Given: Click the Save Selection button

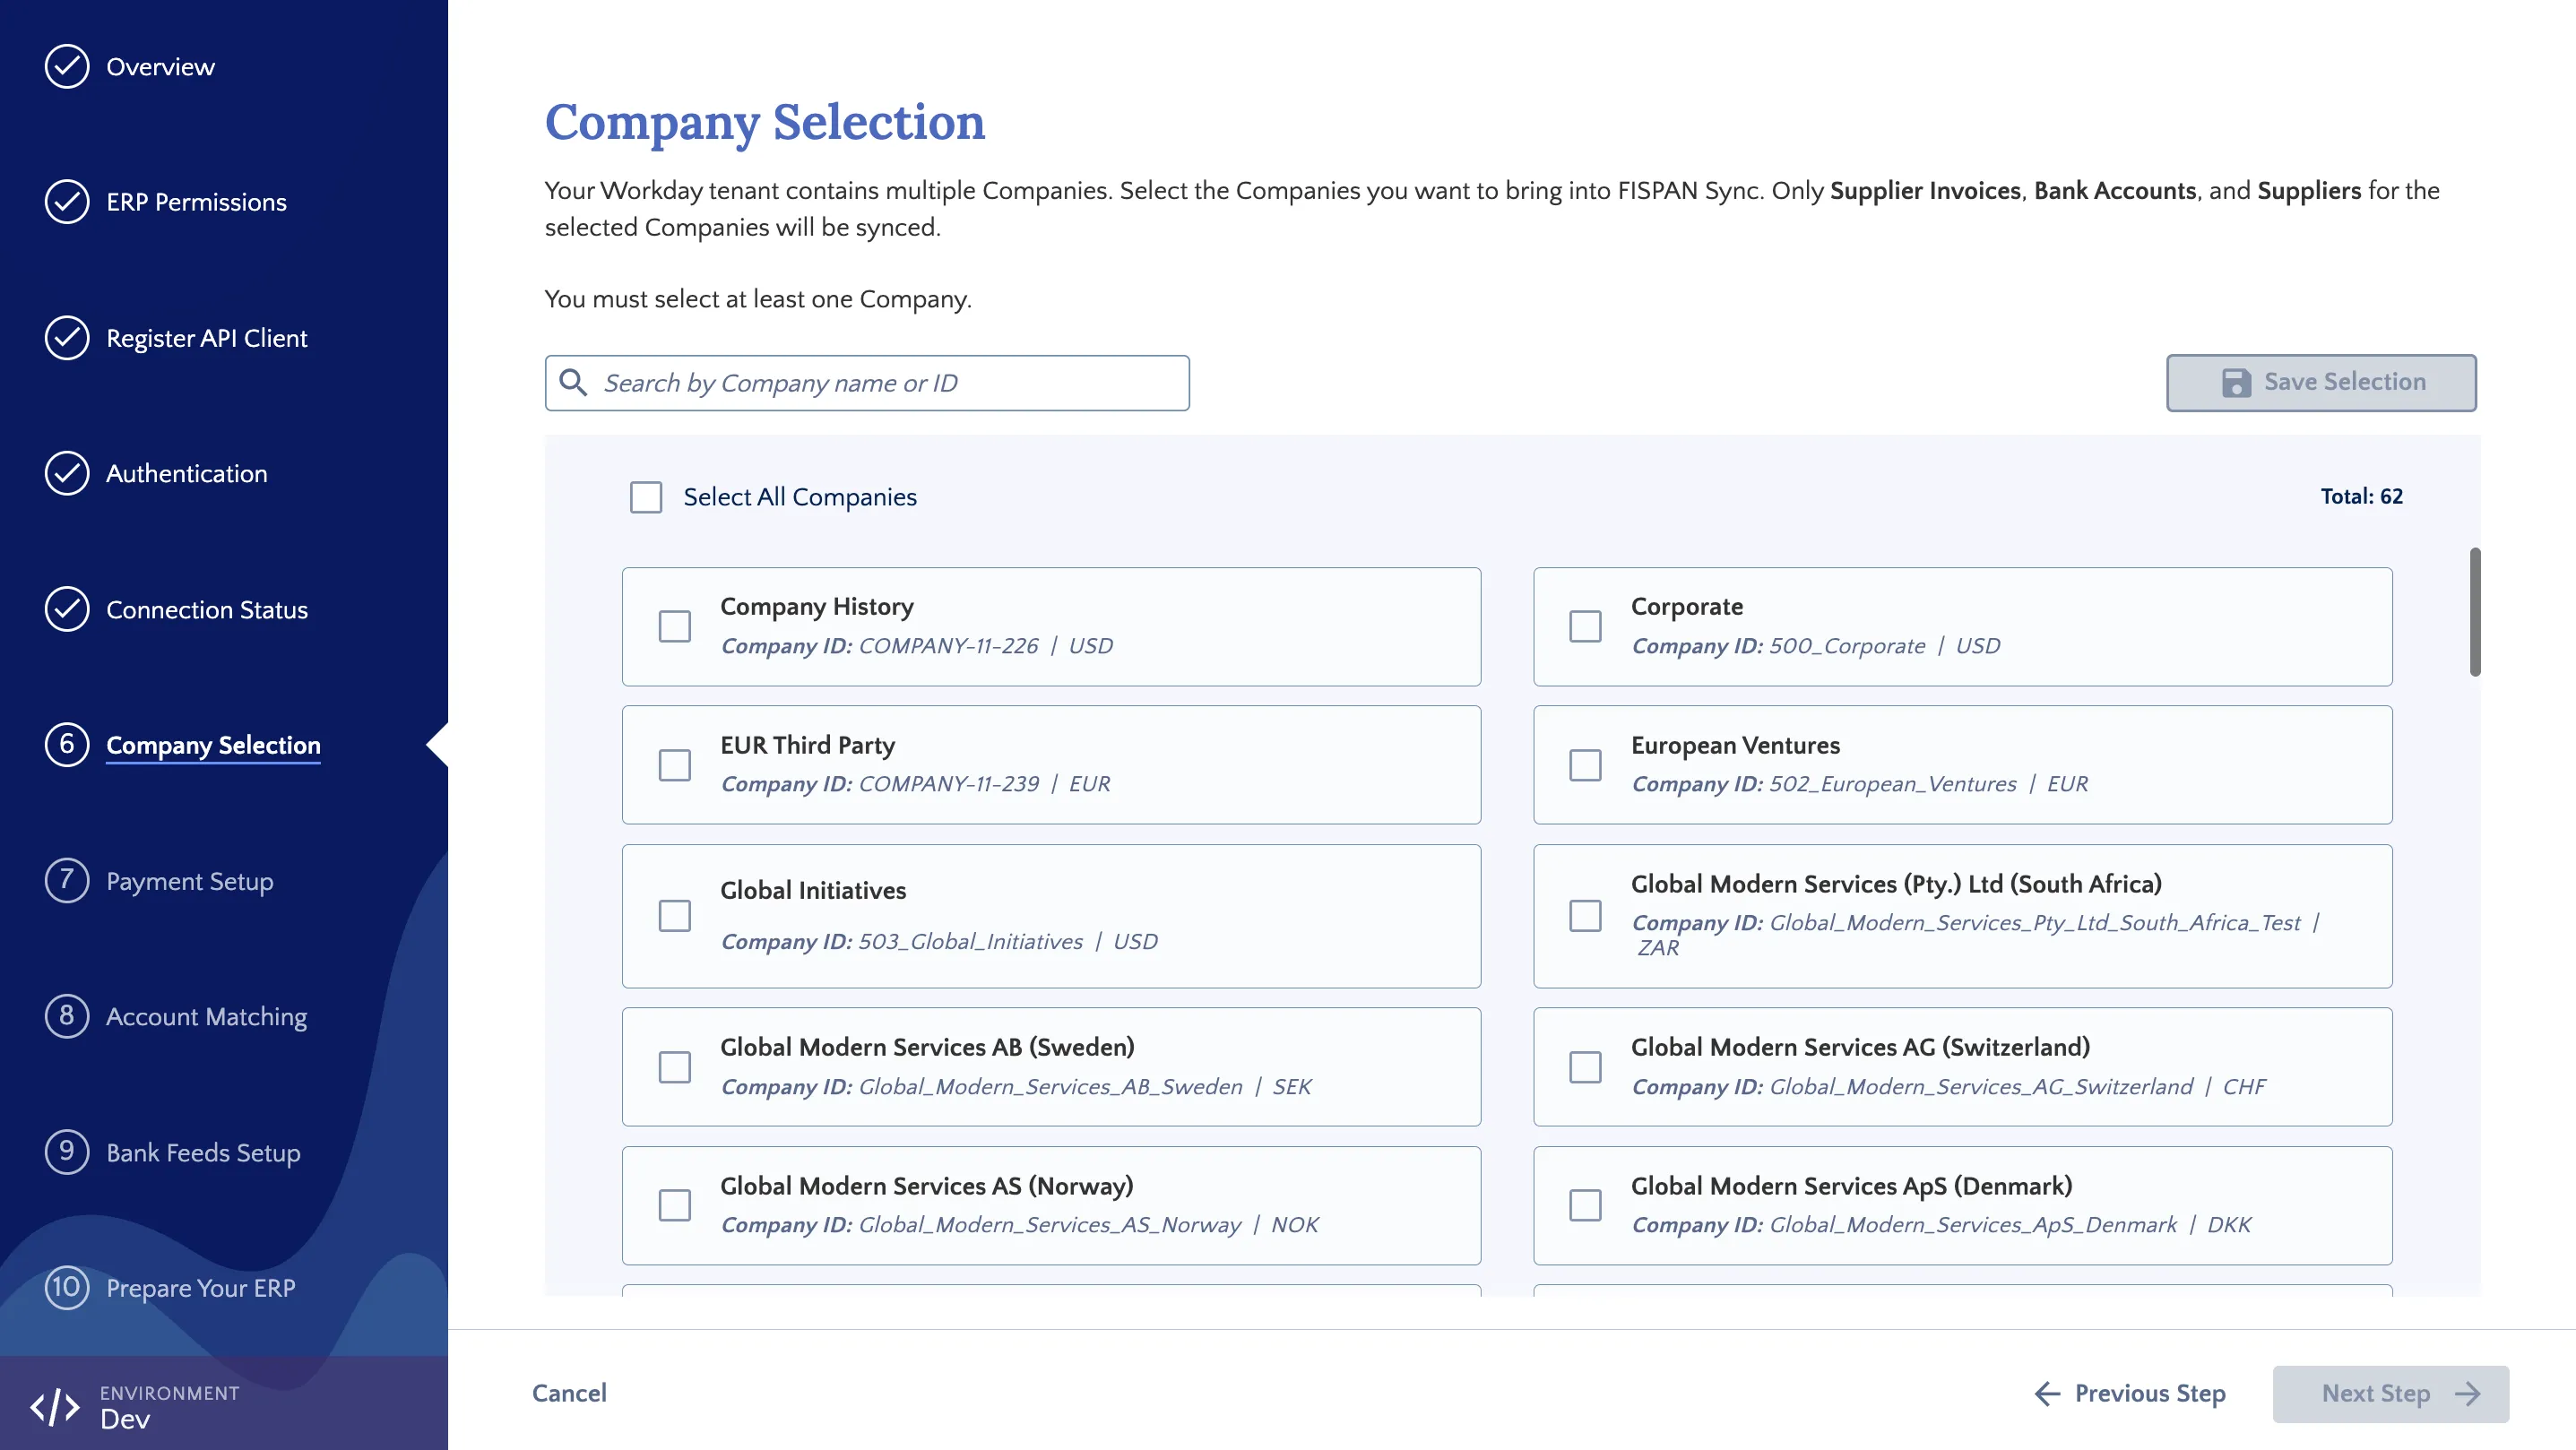Looking at the screenshot, I should [x=2321, y=383].
